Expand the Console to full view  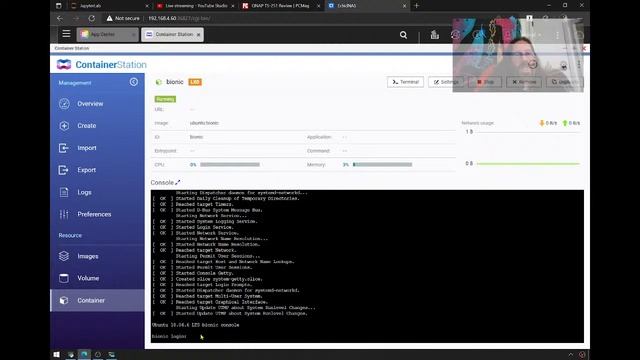[178, 182]
